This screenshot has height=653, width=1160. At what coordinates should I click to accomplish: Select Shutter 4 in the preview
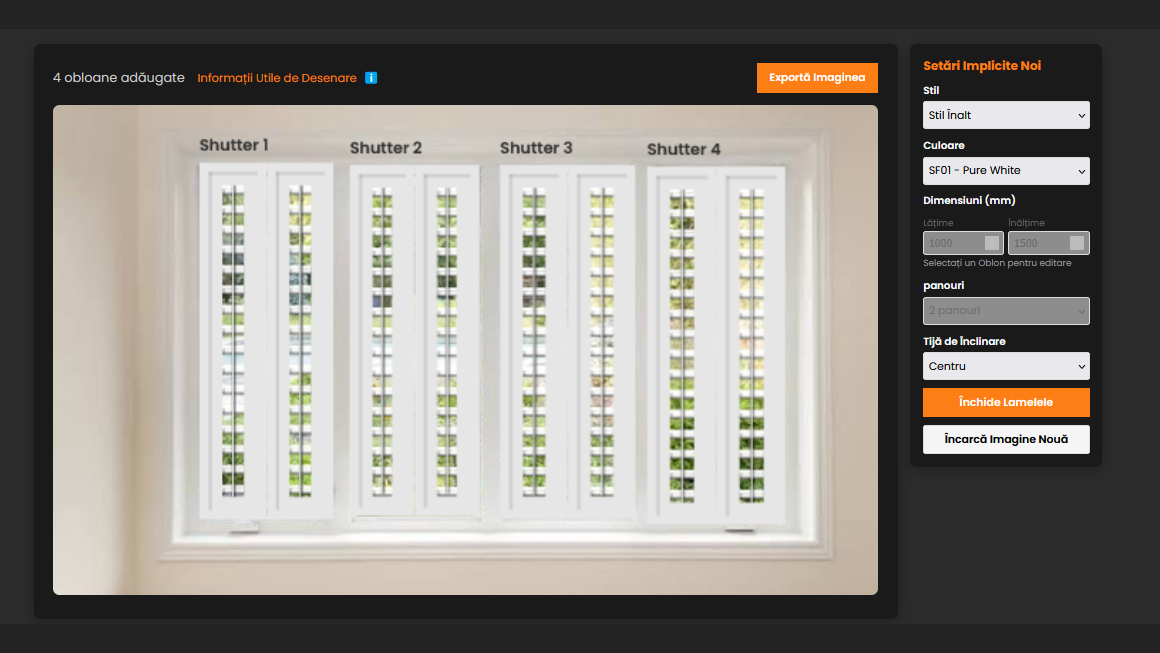tap(716, 345)
